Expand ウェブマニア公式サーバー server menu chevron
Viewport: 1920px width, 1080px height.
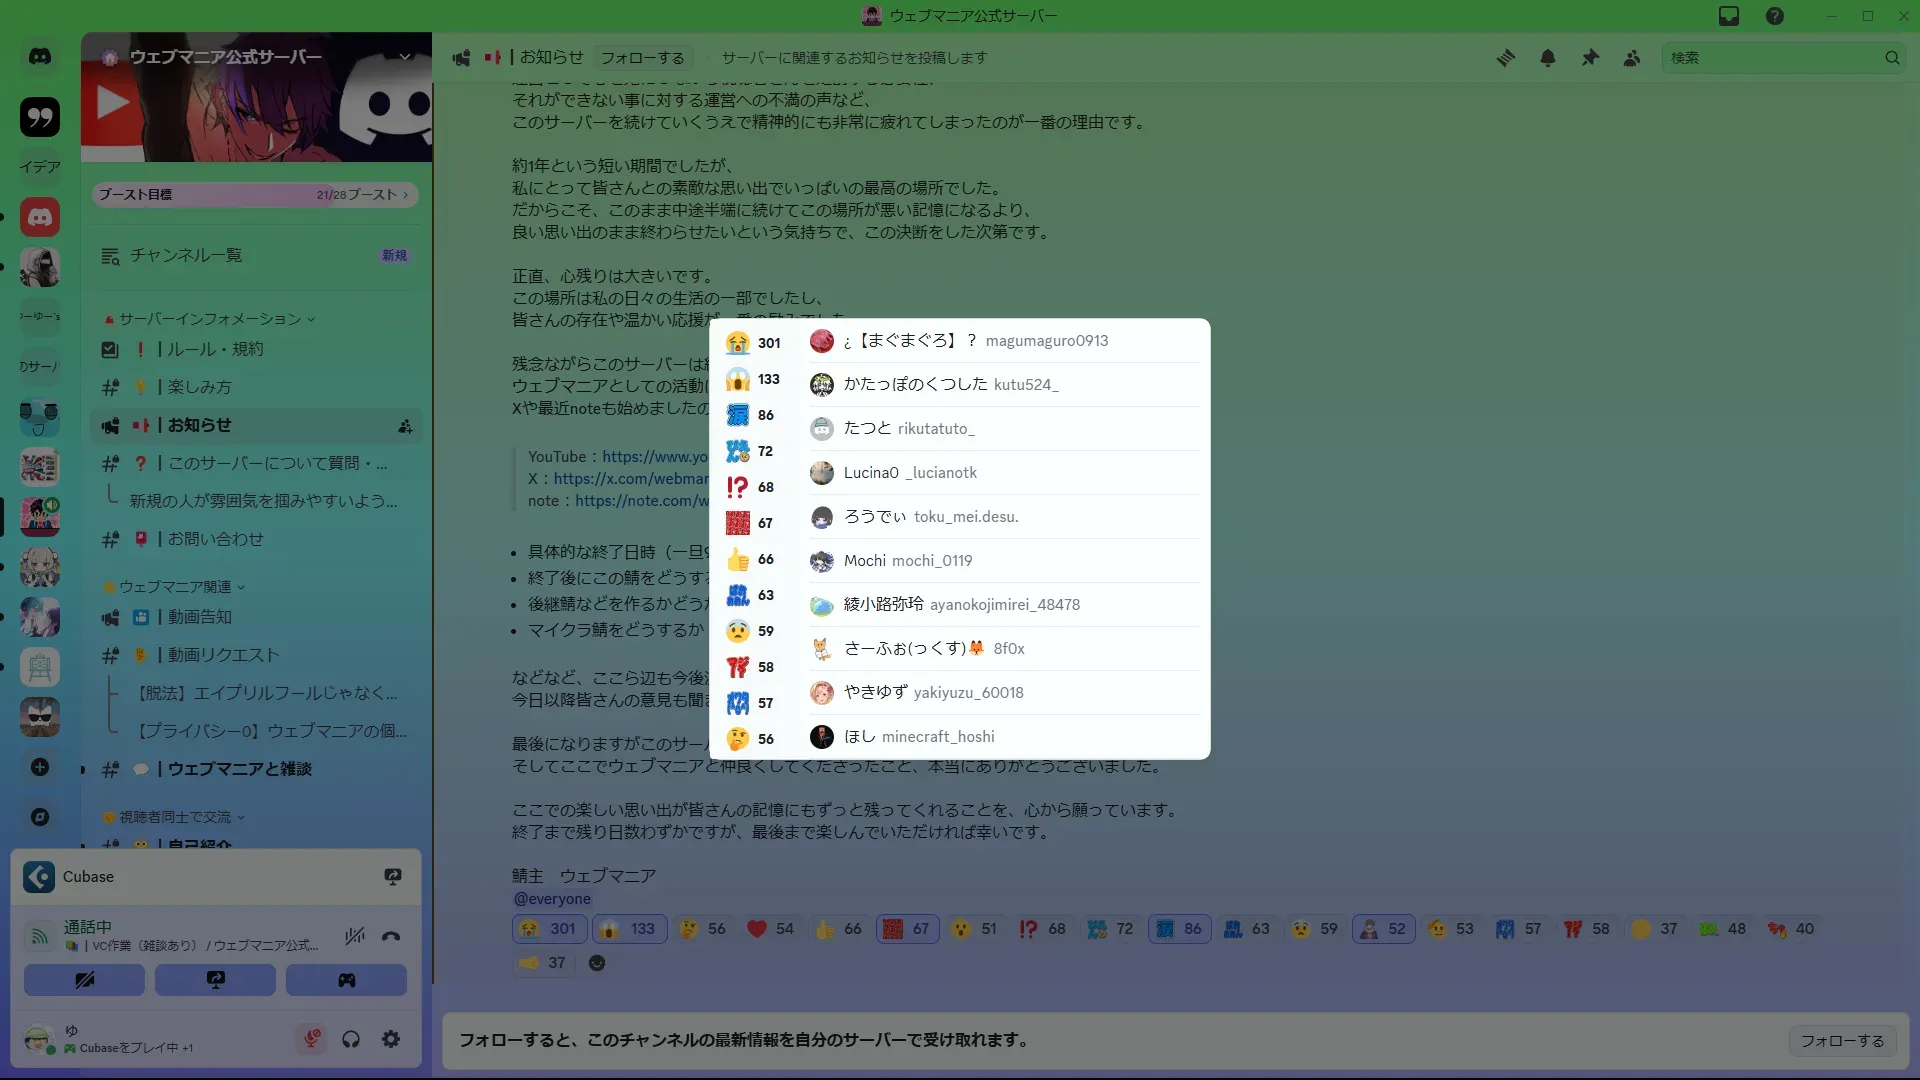point(405,57)
